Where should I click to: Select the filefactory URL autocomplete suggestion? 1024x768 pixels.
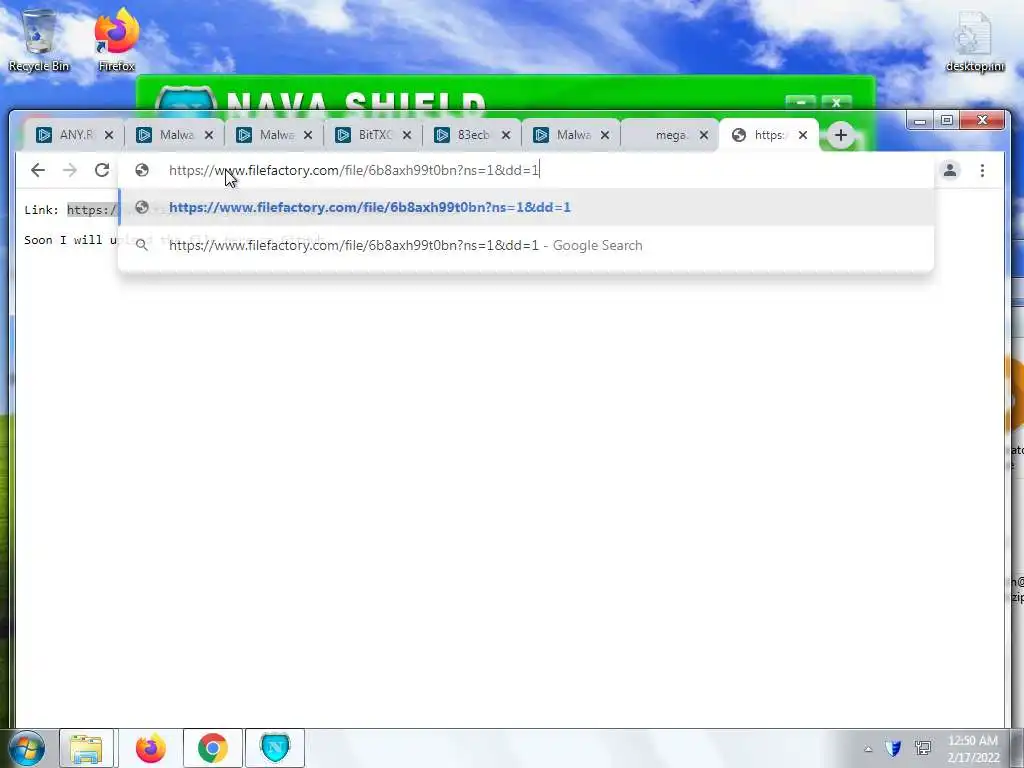[x=526, y=208]
